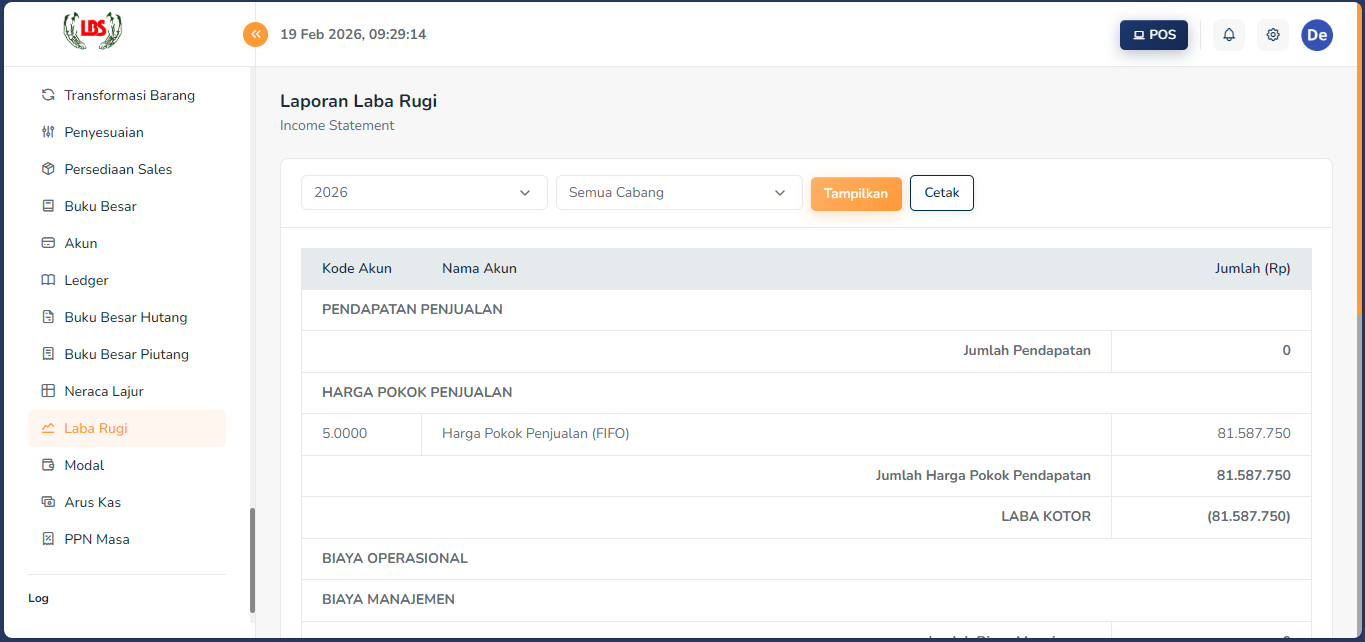Image resolution: width=1365 pixels, height=642 pixels.
Task: Click the Neraca Lajur table icon
Action: point(48,391)
